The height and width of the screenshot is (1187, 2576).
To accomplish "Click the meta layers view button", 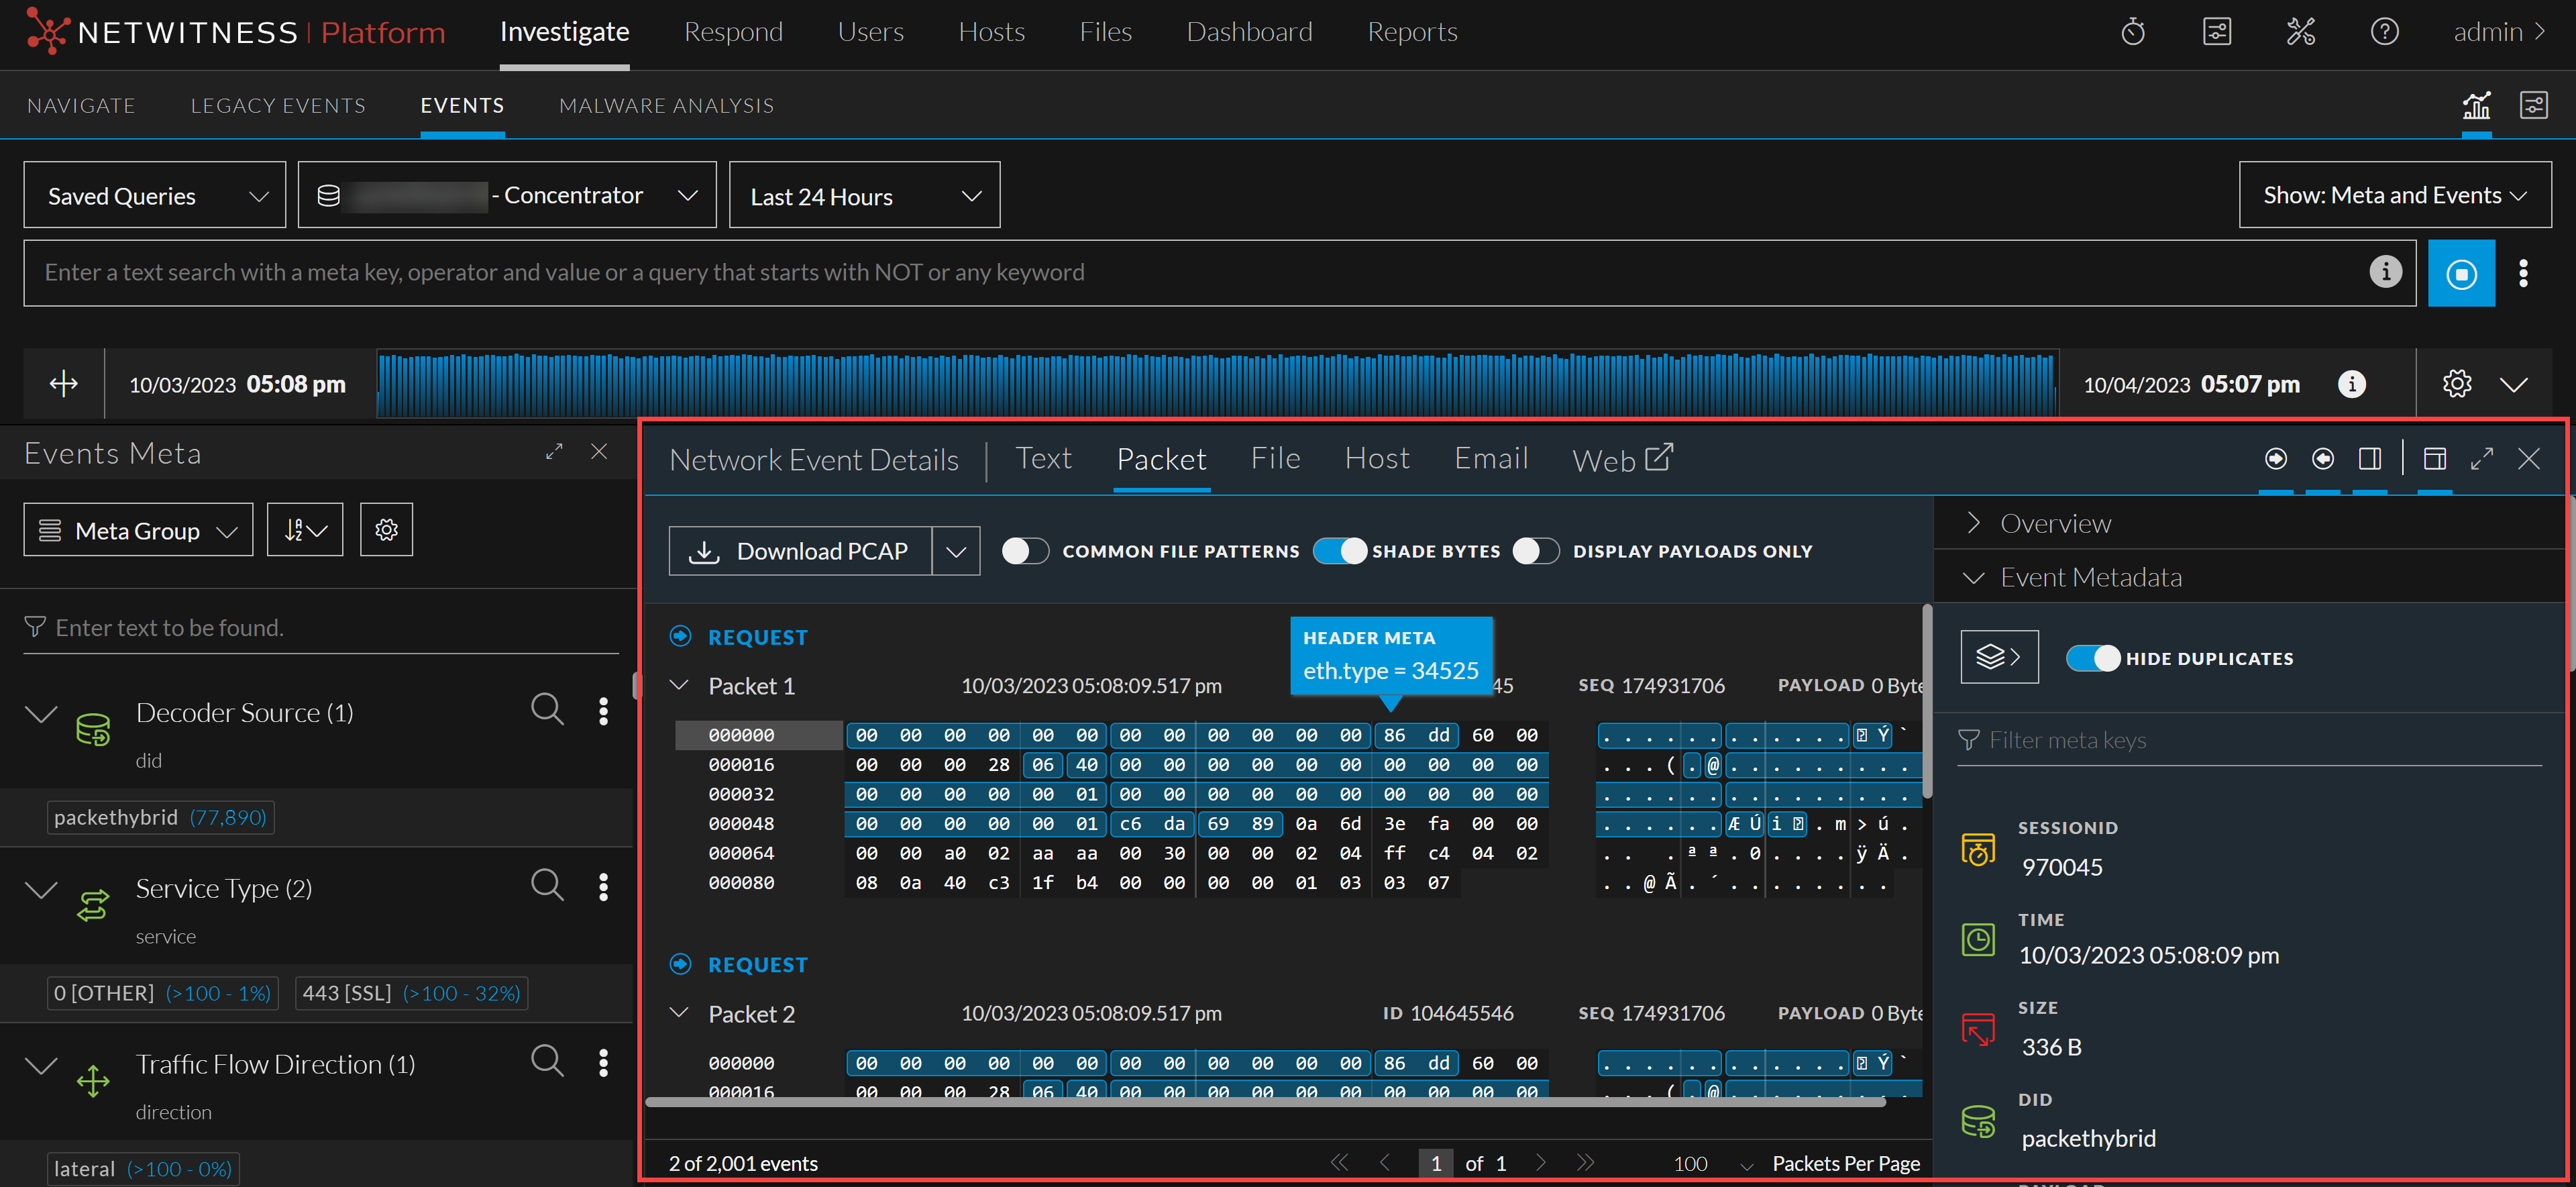I will tap(1999, 657).
